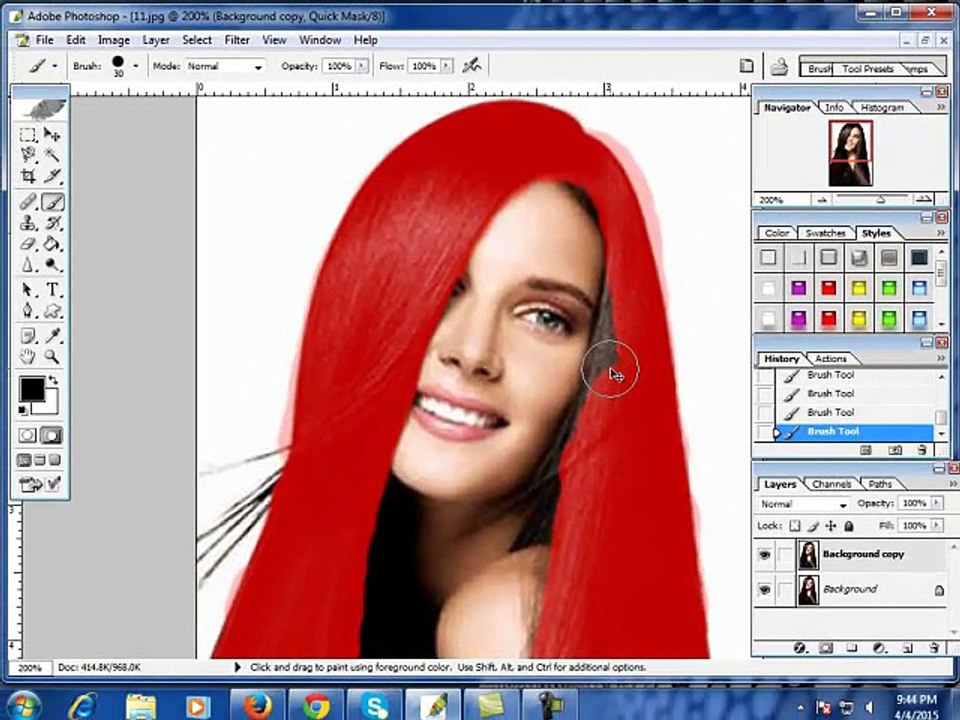The height and width of the screenshot is (720, 960).
Task: Click the black foreground color swatch
Action: point(32,389)
